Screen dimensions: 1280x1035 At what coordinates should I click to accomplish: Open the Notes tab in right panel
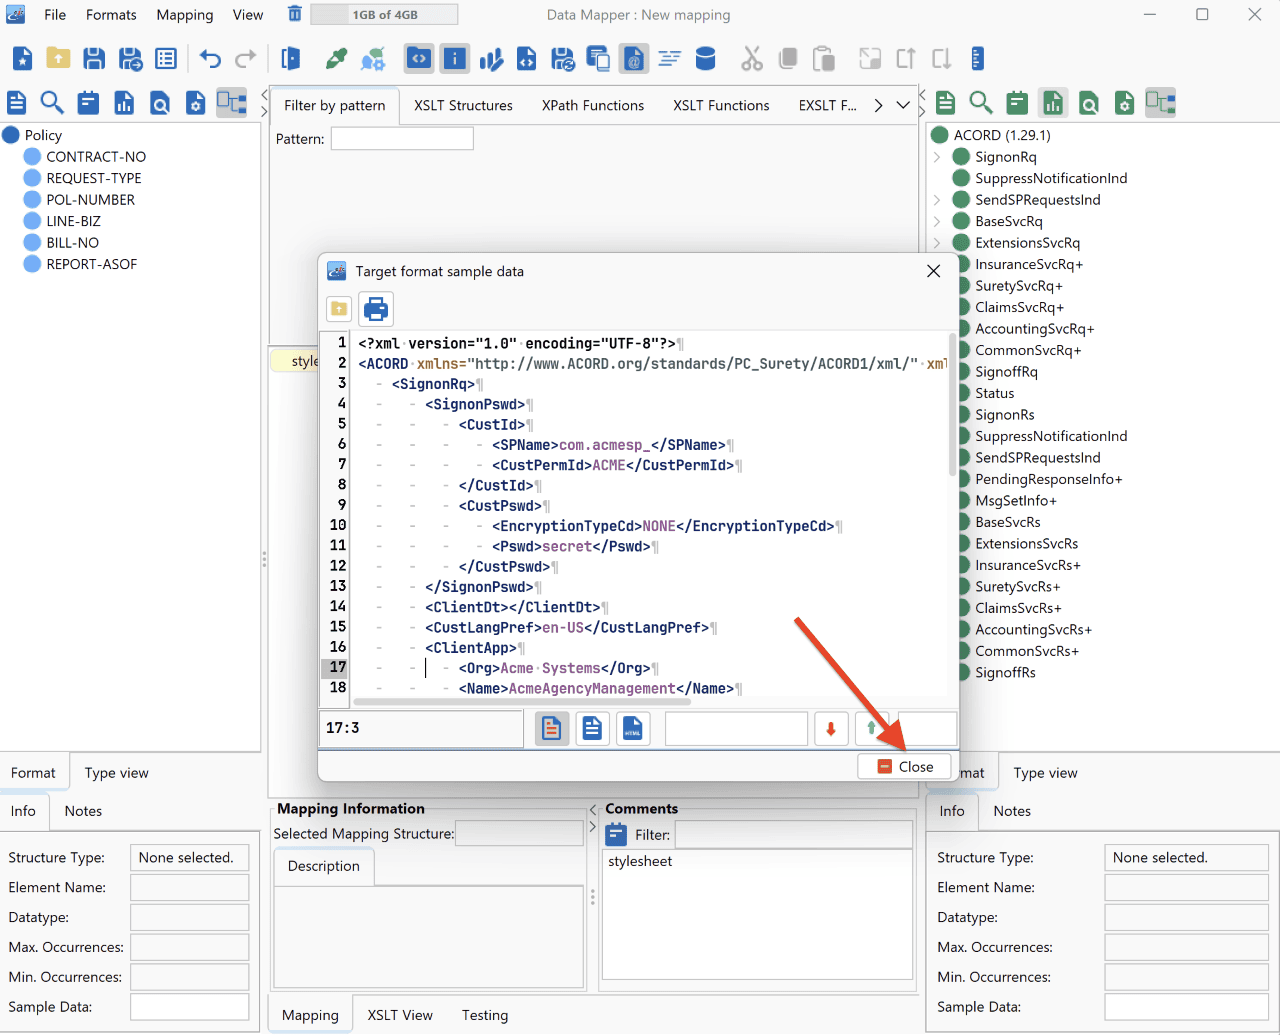pos(1012,811)
